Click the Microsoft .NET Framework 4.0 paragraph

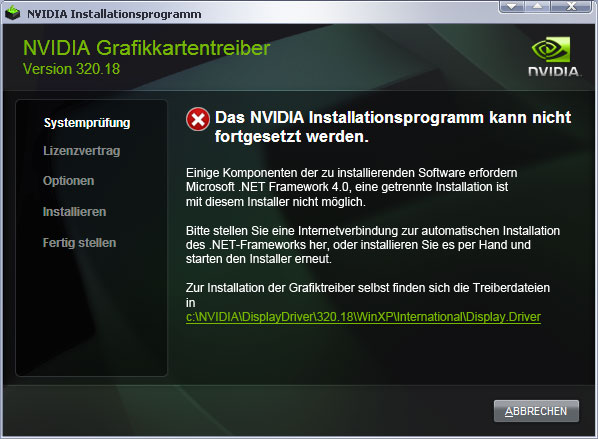[x=351, y=187]
